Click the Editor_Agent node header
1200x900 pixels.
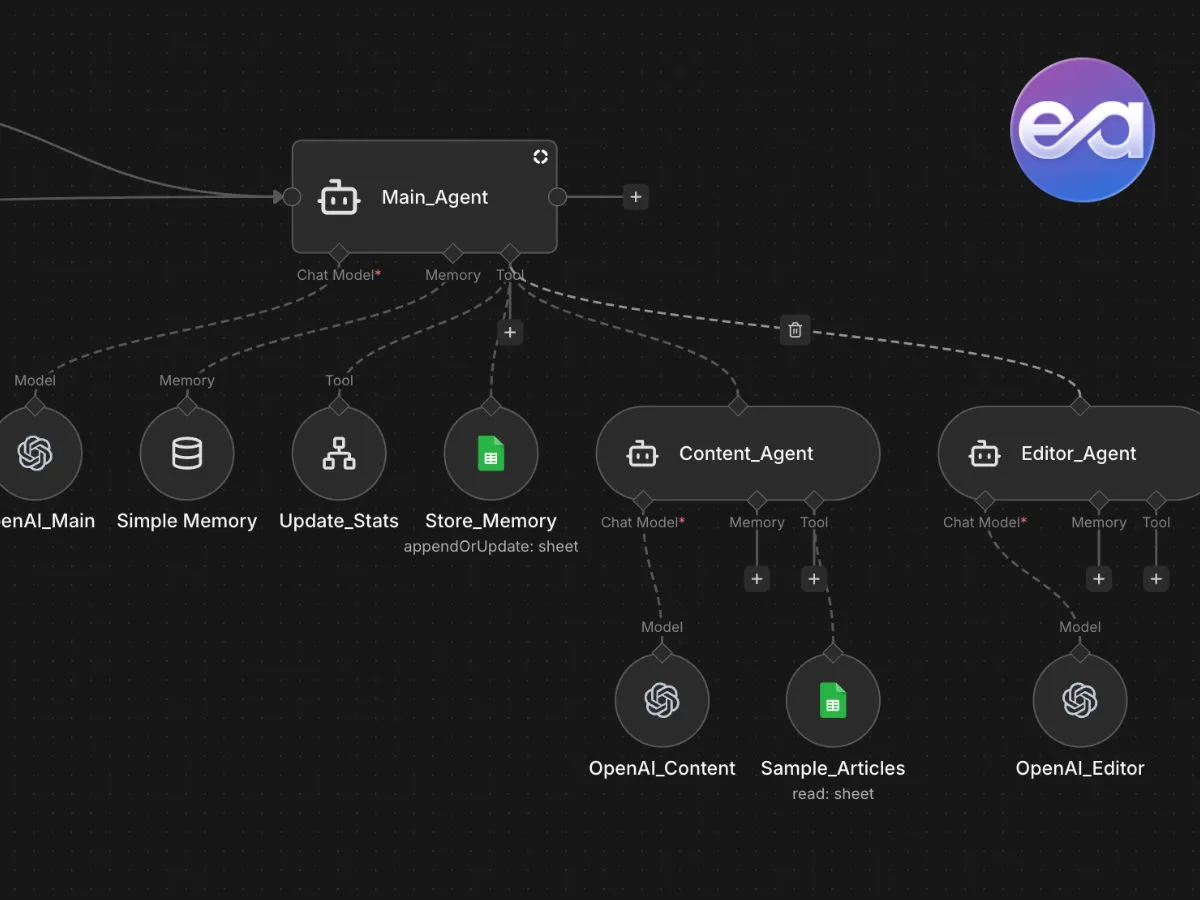[1078, 453]
